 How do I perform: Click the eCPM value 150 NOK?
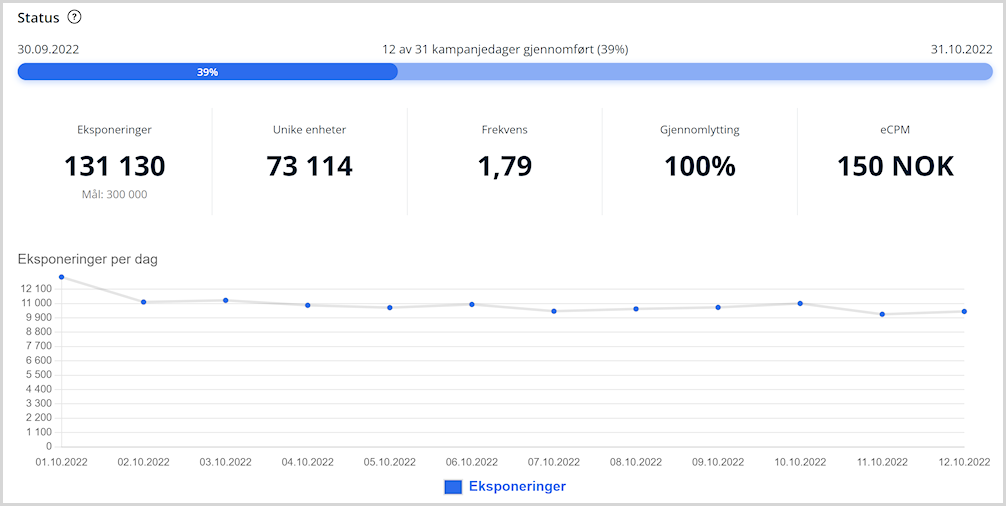896,166
